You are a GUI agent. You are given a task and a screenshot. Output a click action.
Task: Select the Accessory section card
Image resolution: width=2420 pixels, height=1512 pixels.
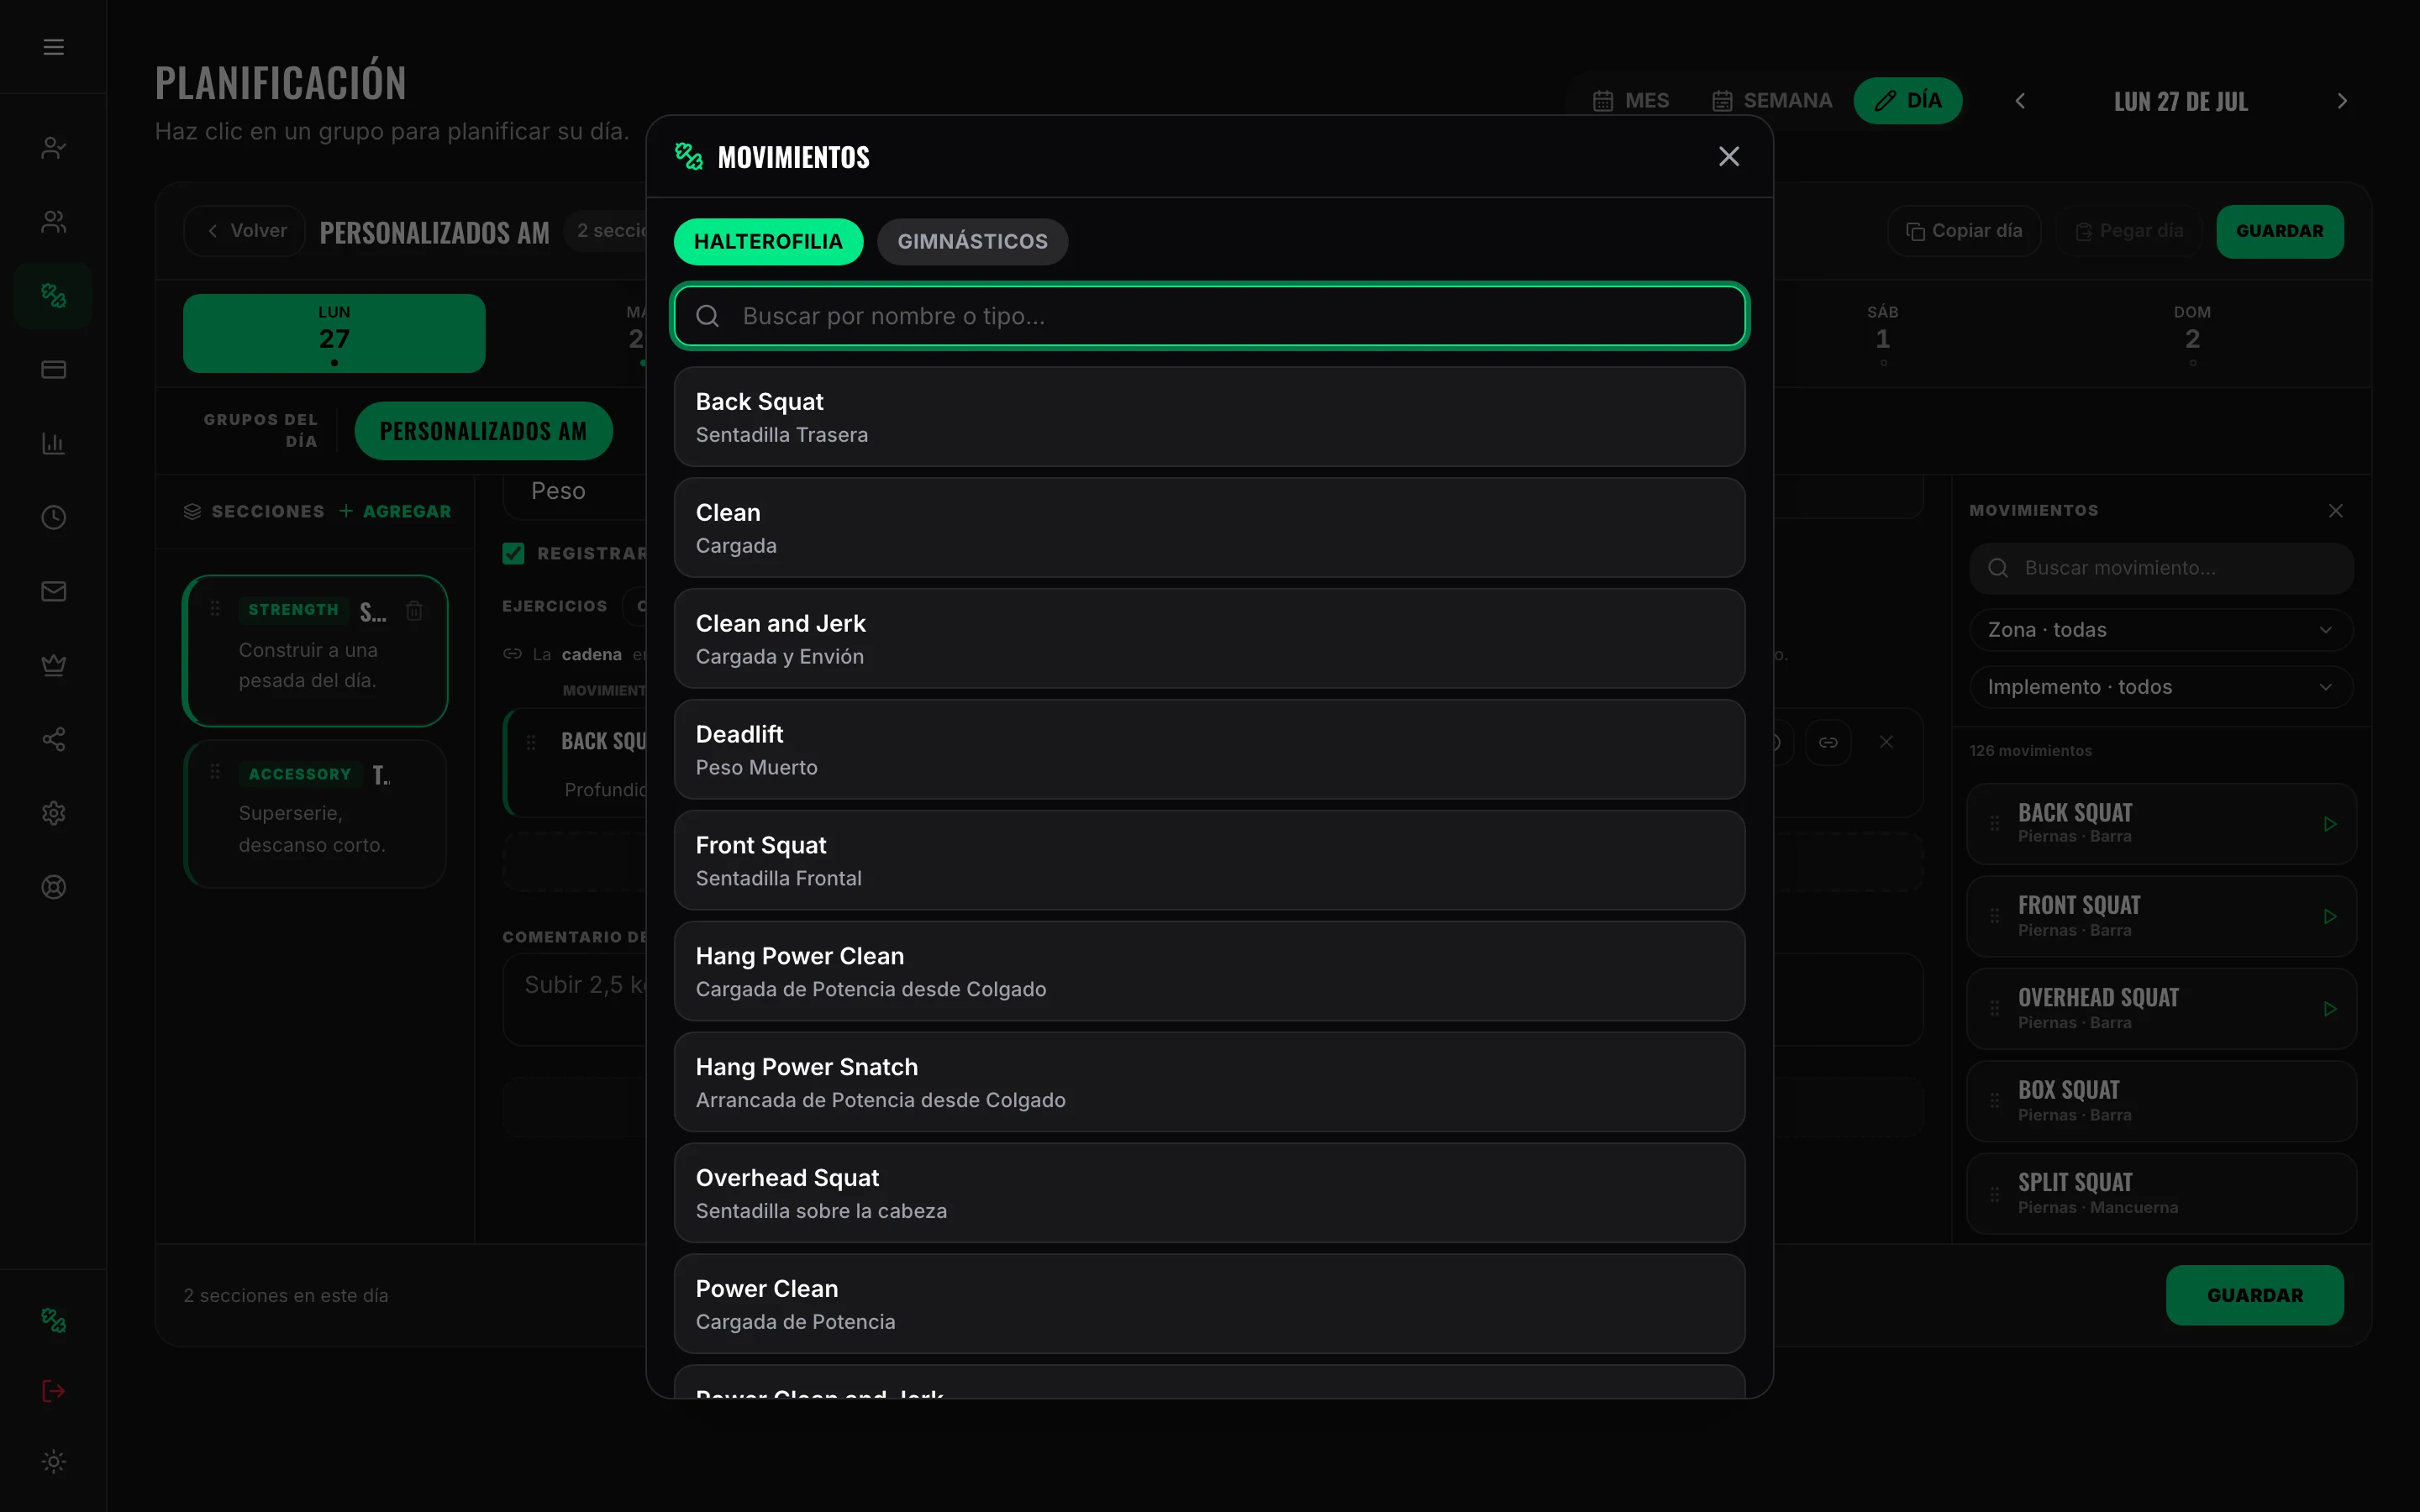point(315,814)
